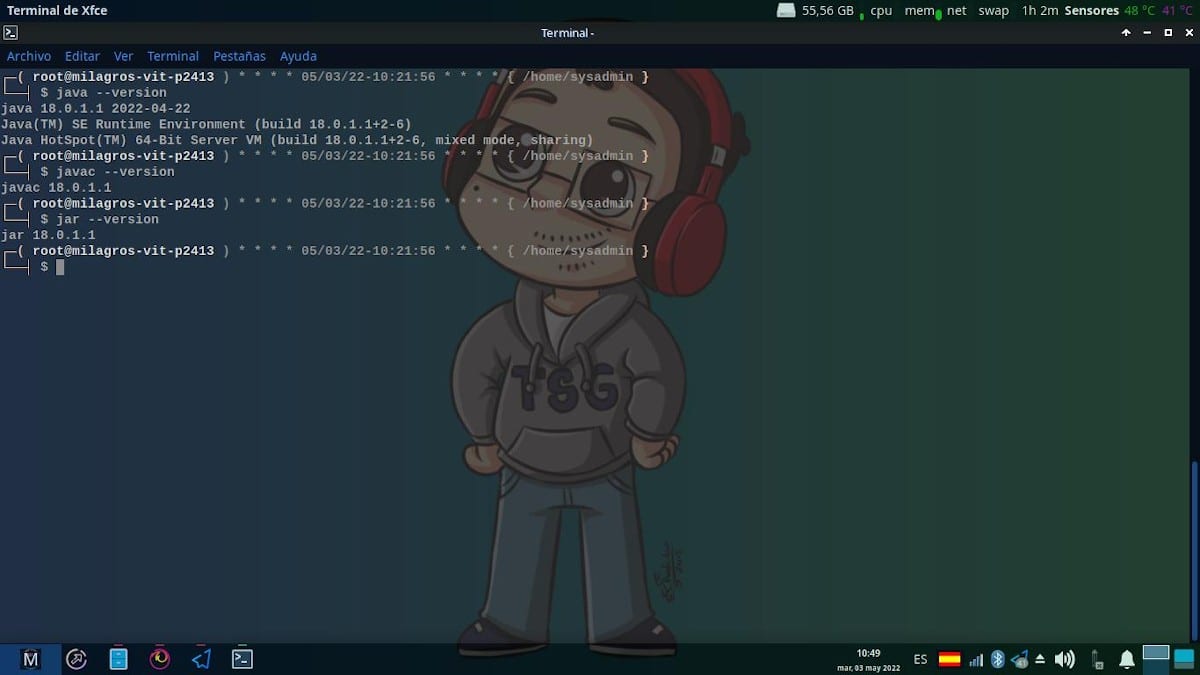Launch the gauge-style app in the taskbar
Viewport: 1200px width, 675px height.
[76, 659]
